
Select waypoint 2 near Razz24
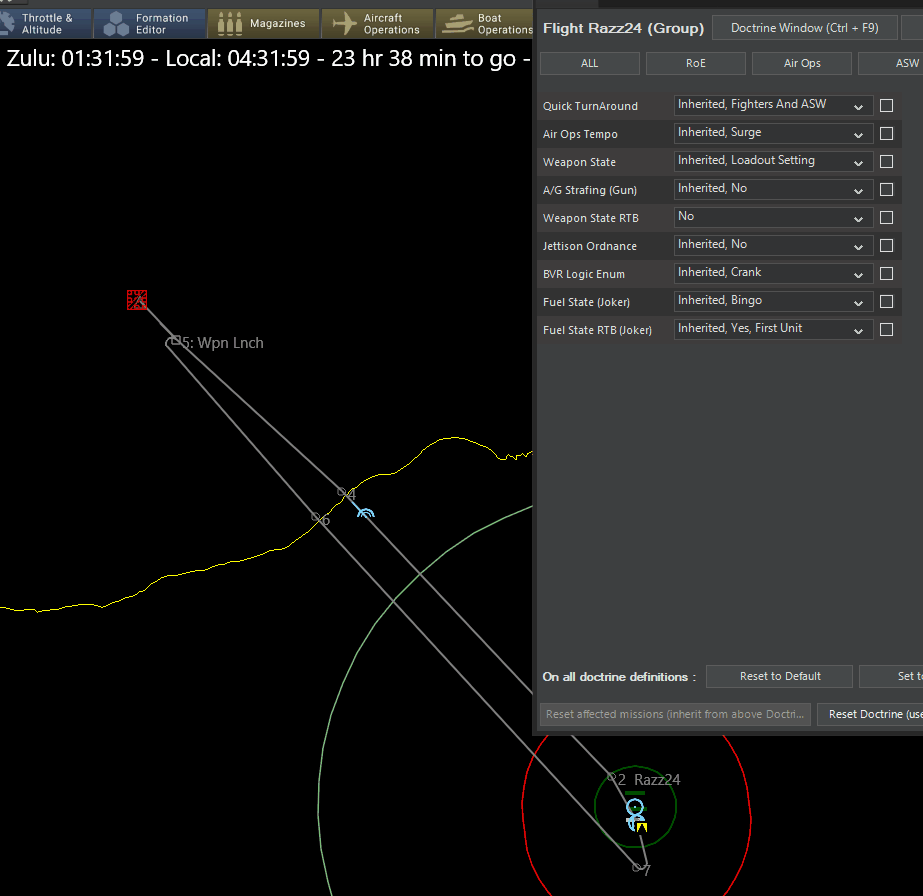click(x=612, y=777)
